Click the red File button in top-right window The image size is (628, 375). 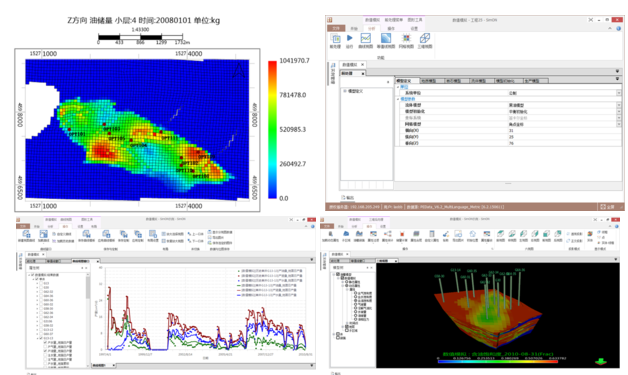(336, 28)
